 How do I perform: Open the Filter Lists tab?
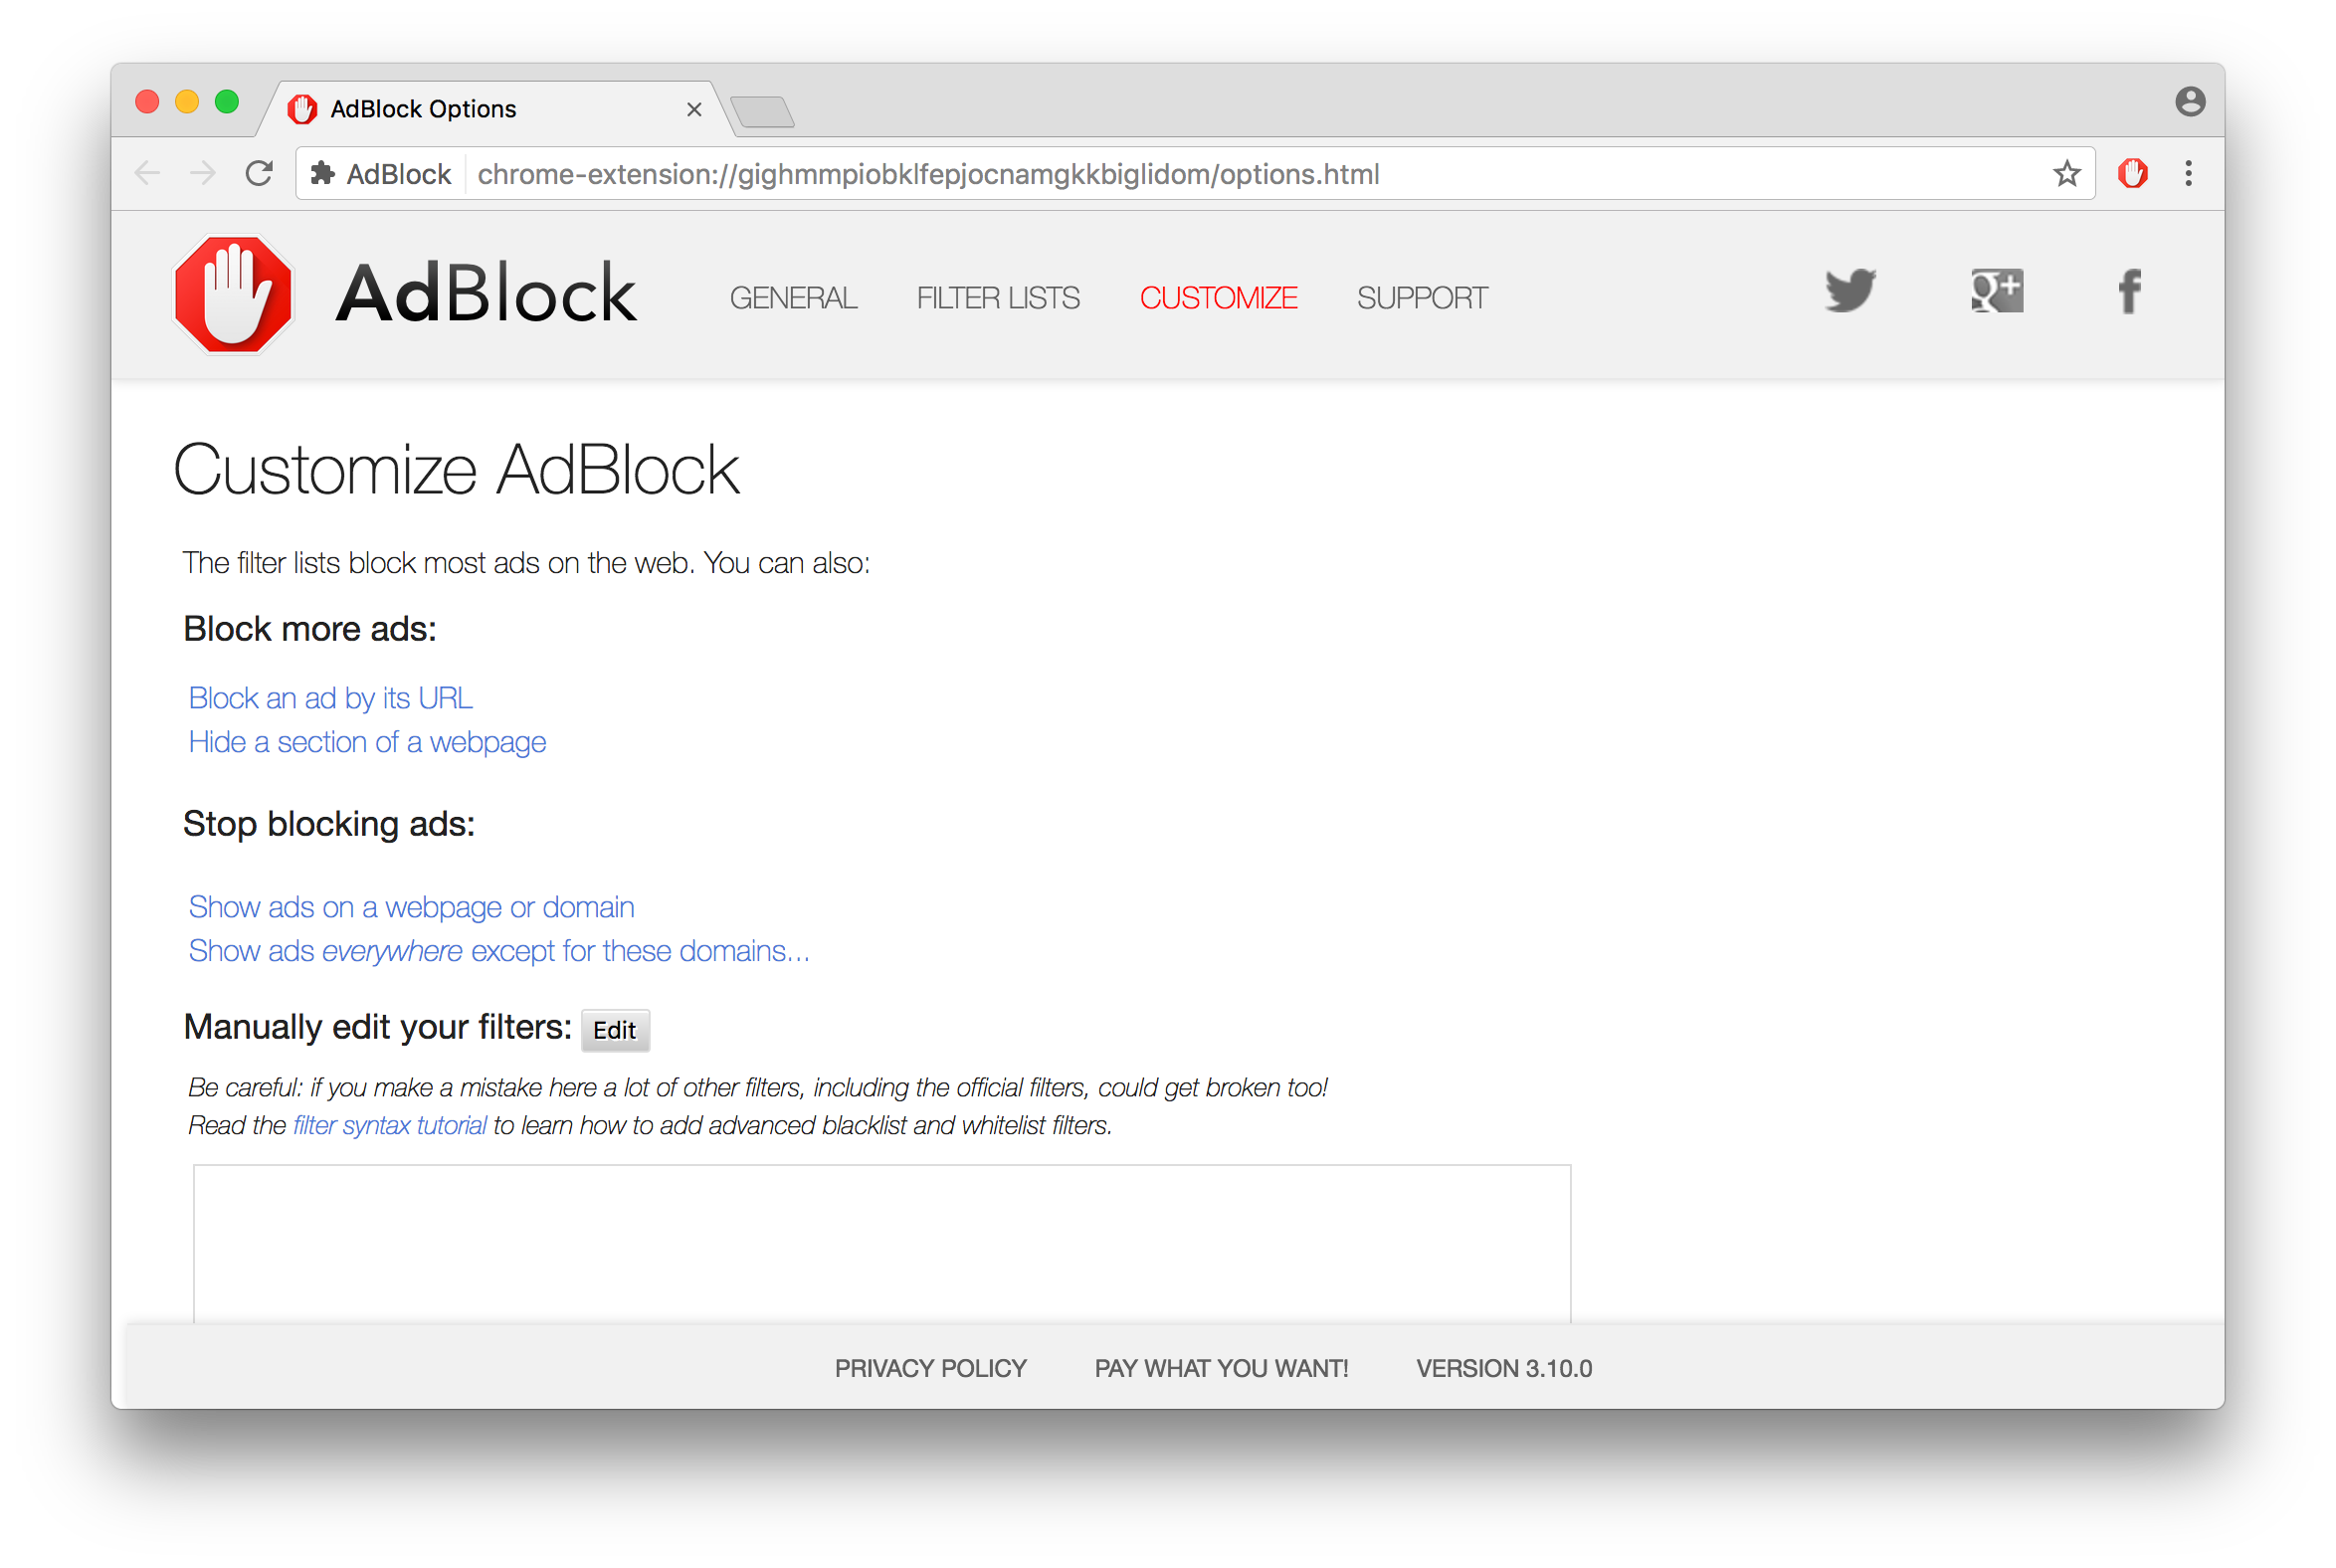point(997,298)
